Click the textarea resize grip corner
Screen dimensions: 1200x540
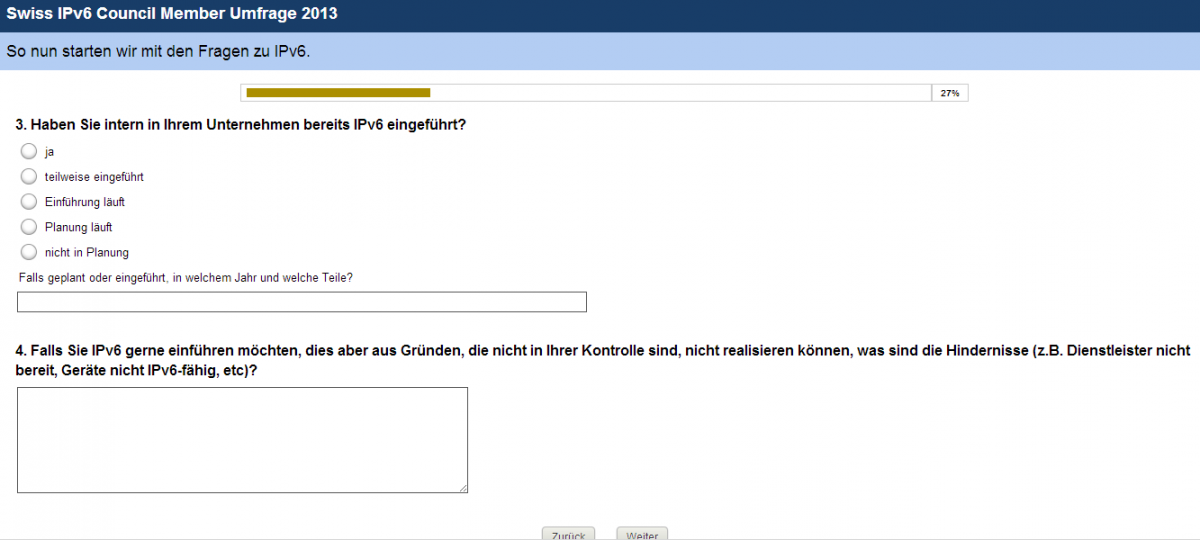[x=463, y=488]
